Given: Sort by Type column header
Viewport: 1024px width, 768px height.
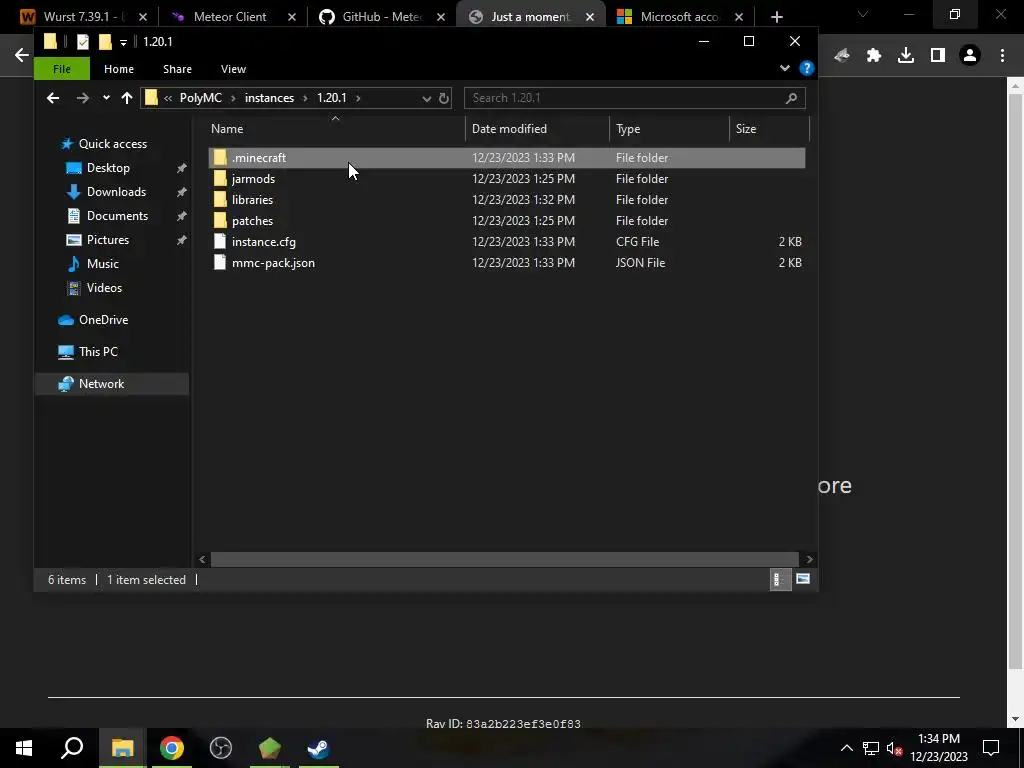Looking at the screenshot, I should [669, 129].
